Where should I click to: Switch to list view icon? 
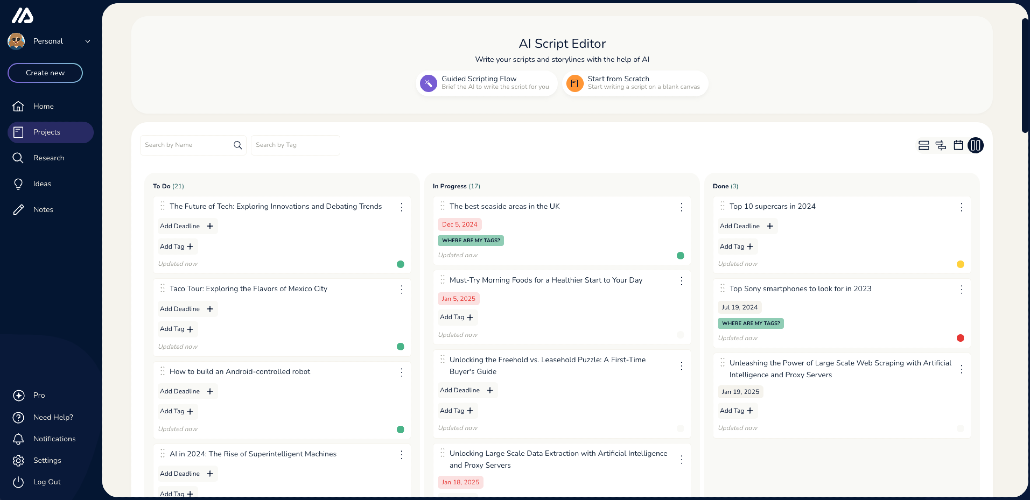(x=924, y=145)
